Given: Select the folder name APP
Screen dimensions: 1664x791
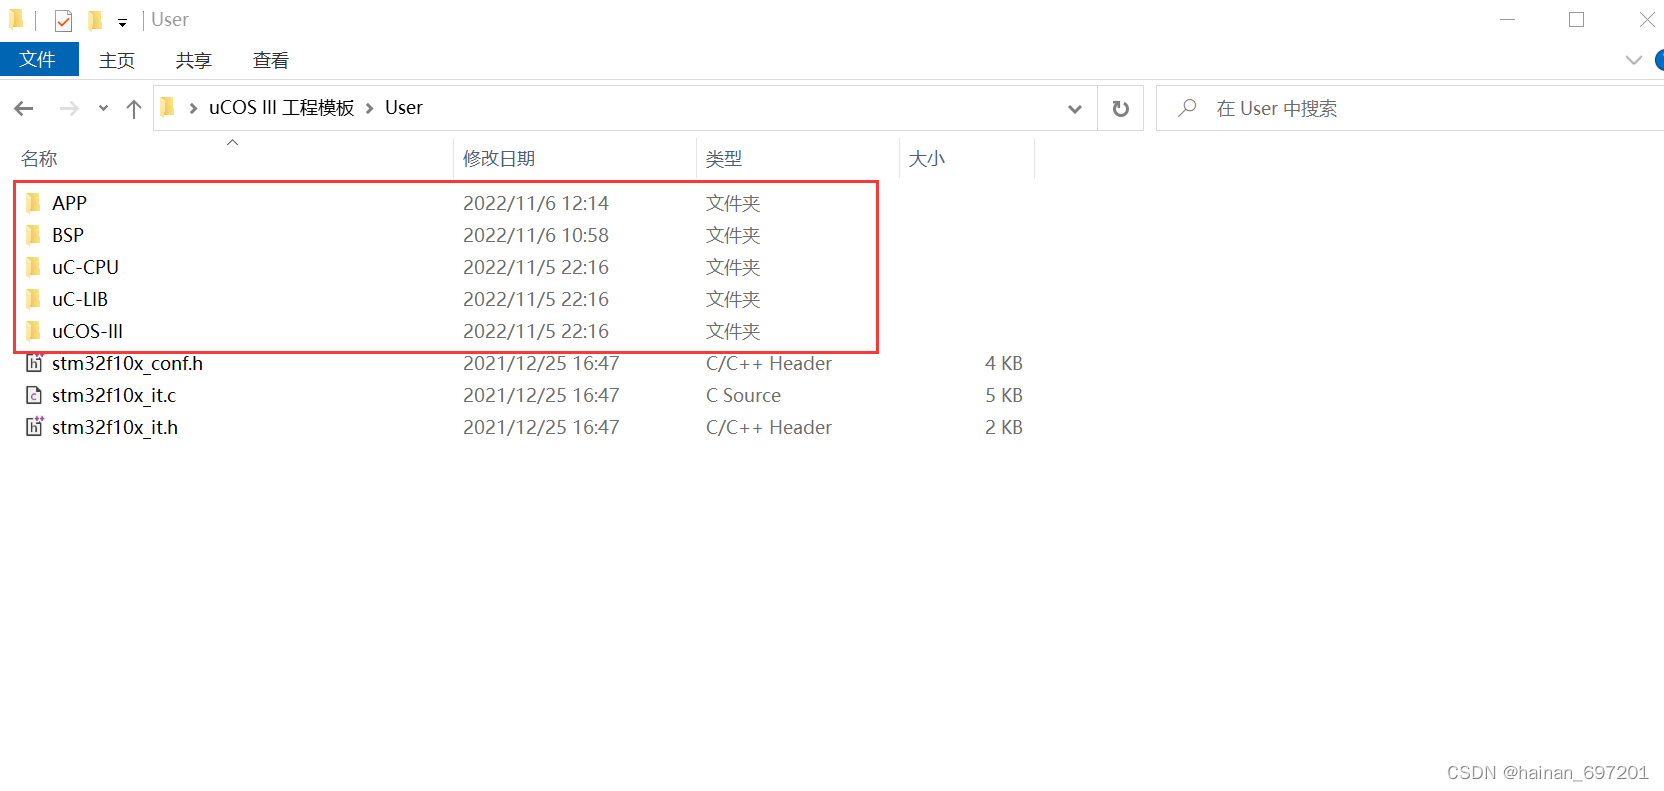Looking at the screenshot, I should (x=69, y=203).
